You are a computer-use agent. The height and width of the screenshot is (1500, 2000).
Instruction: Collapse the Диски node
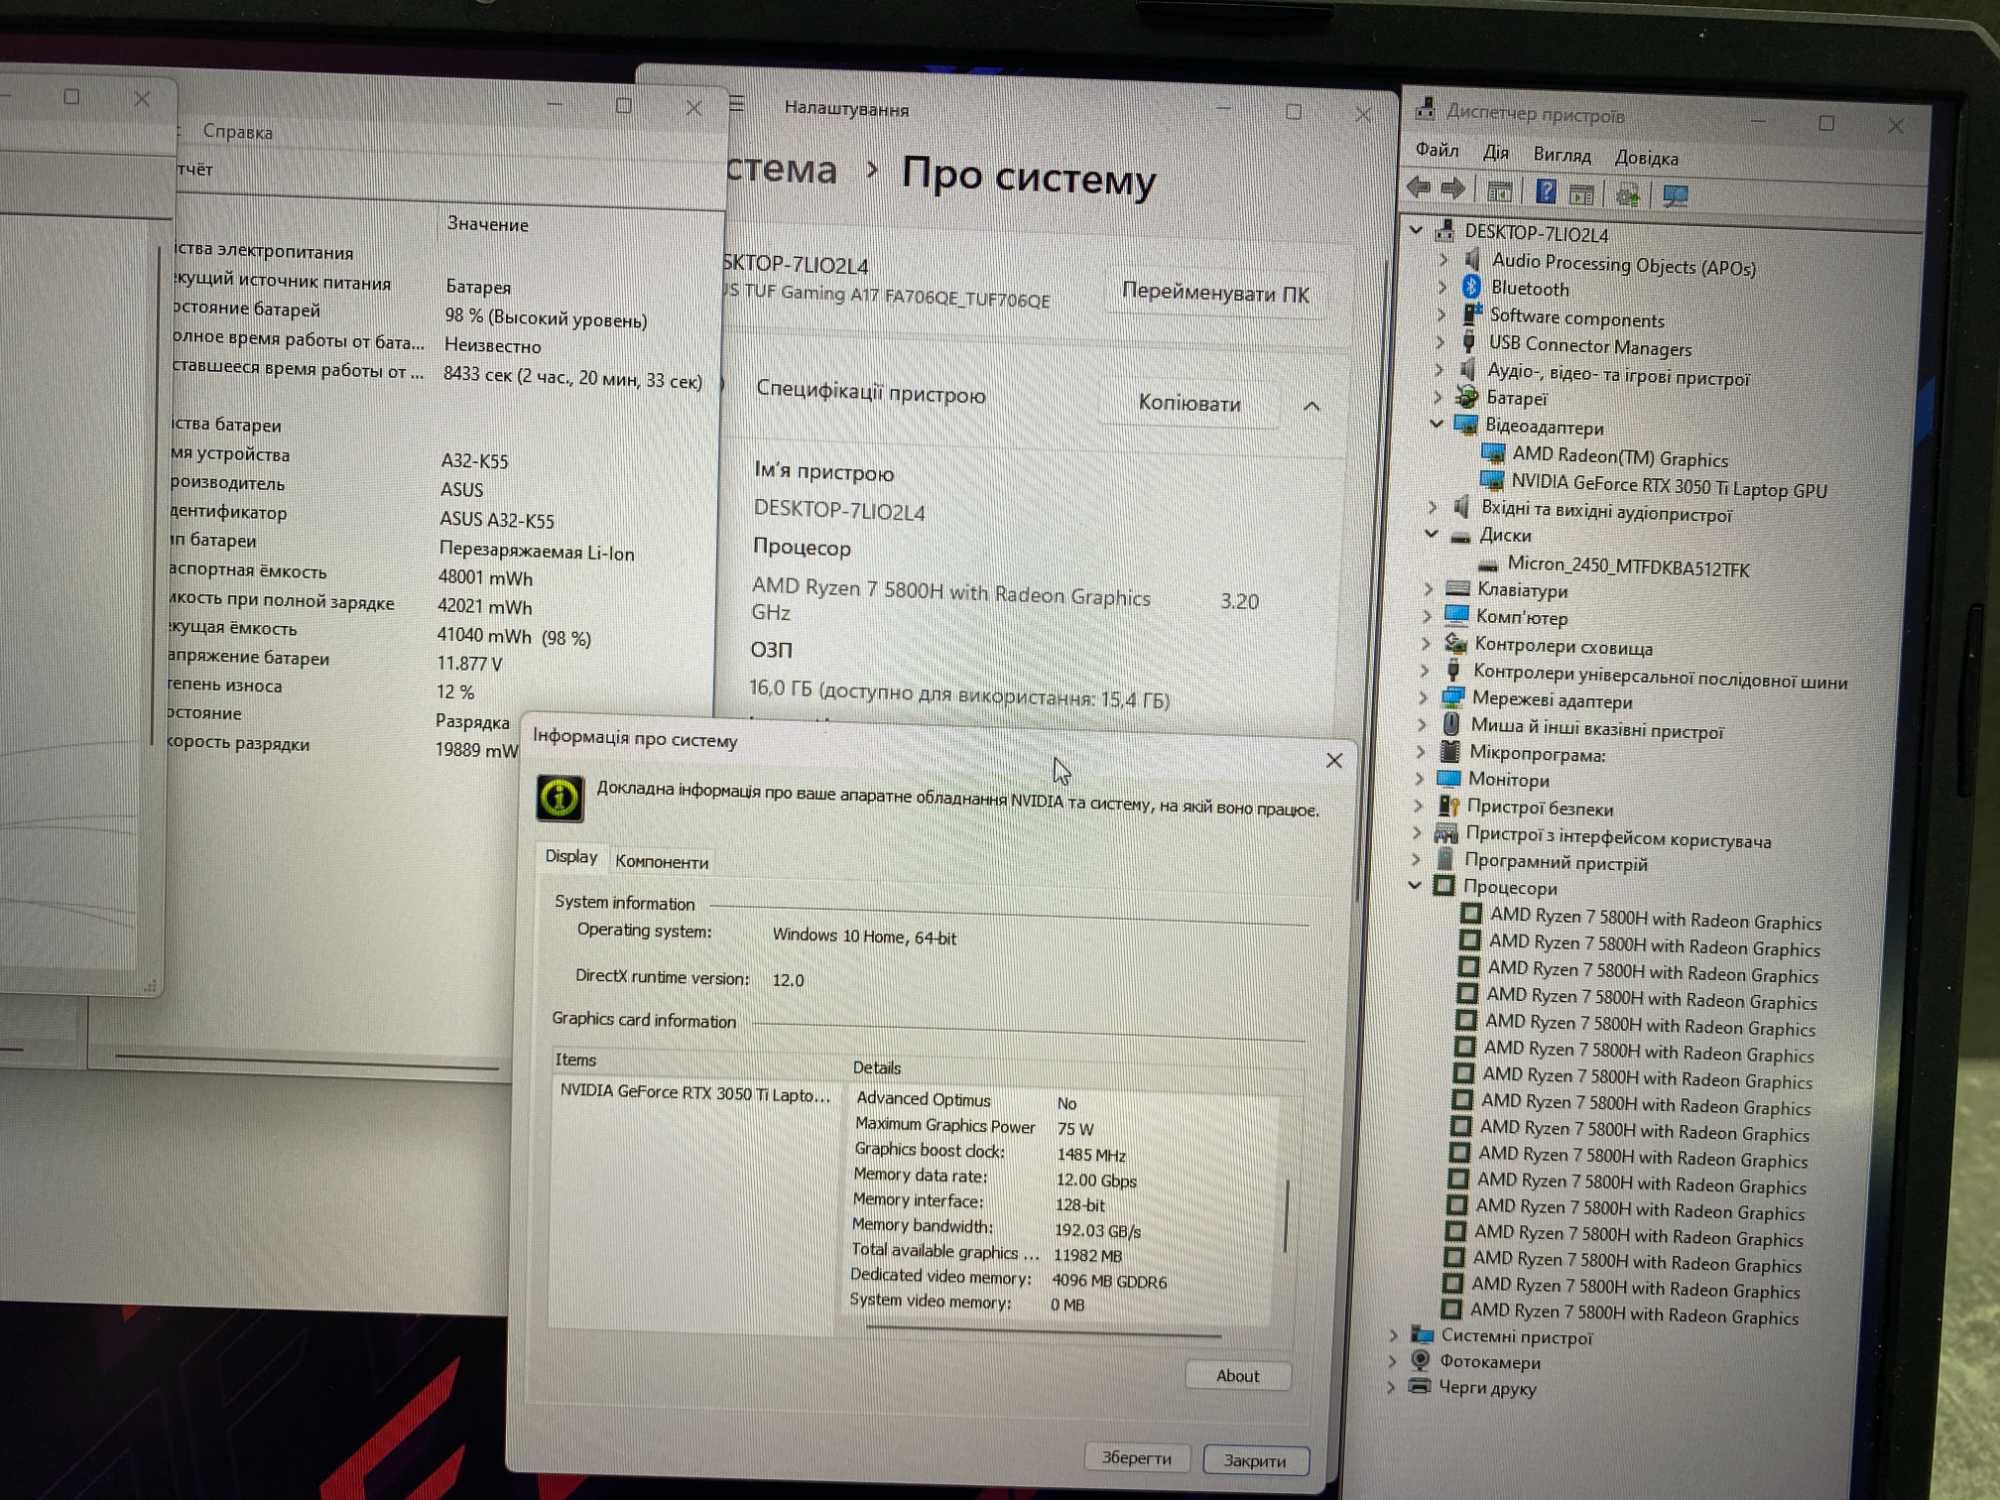(1432, 534)
